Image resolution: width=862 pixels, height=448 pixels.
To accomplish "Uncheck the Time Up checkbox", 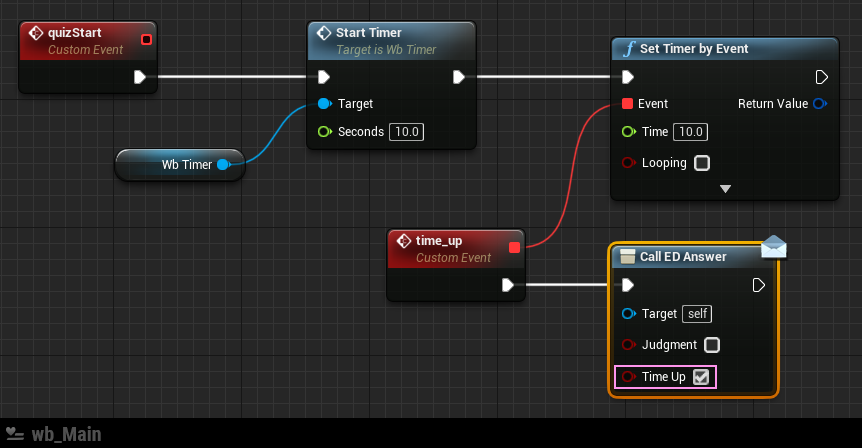I will click(x=701, y=377).
